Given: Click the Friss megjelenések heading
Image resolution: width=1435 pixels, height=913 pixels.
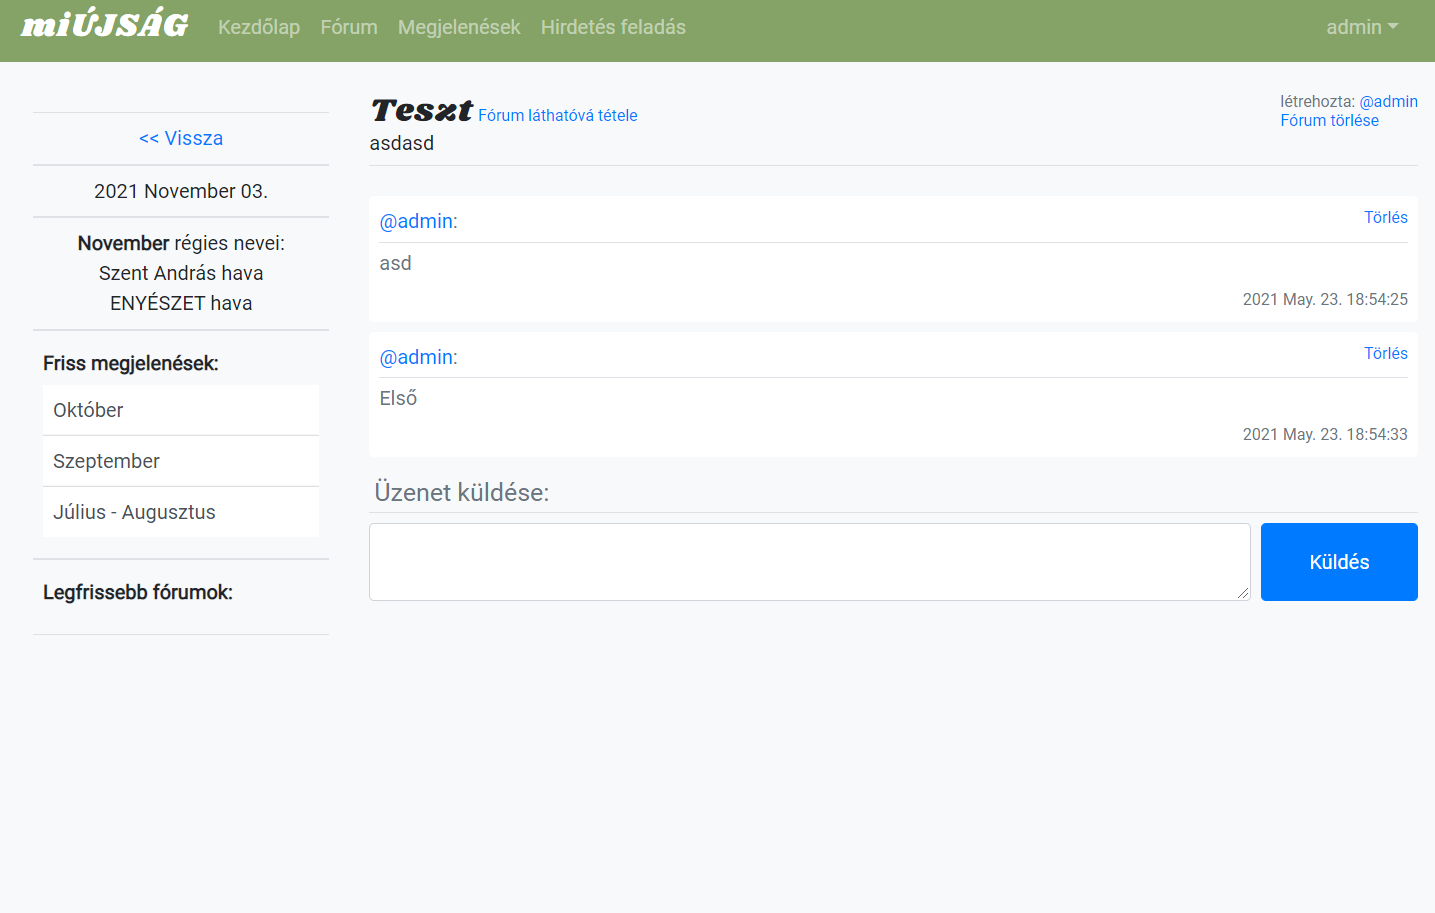Looking at the screenshot, I should [131, 363].
